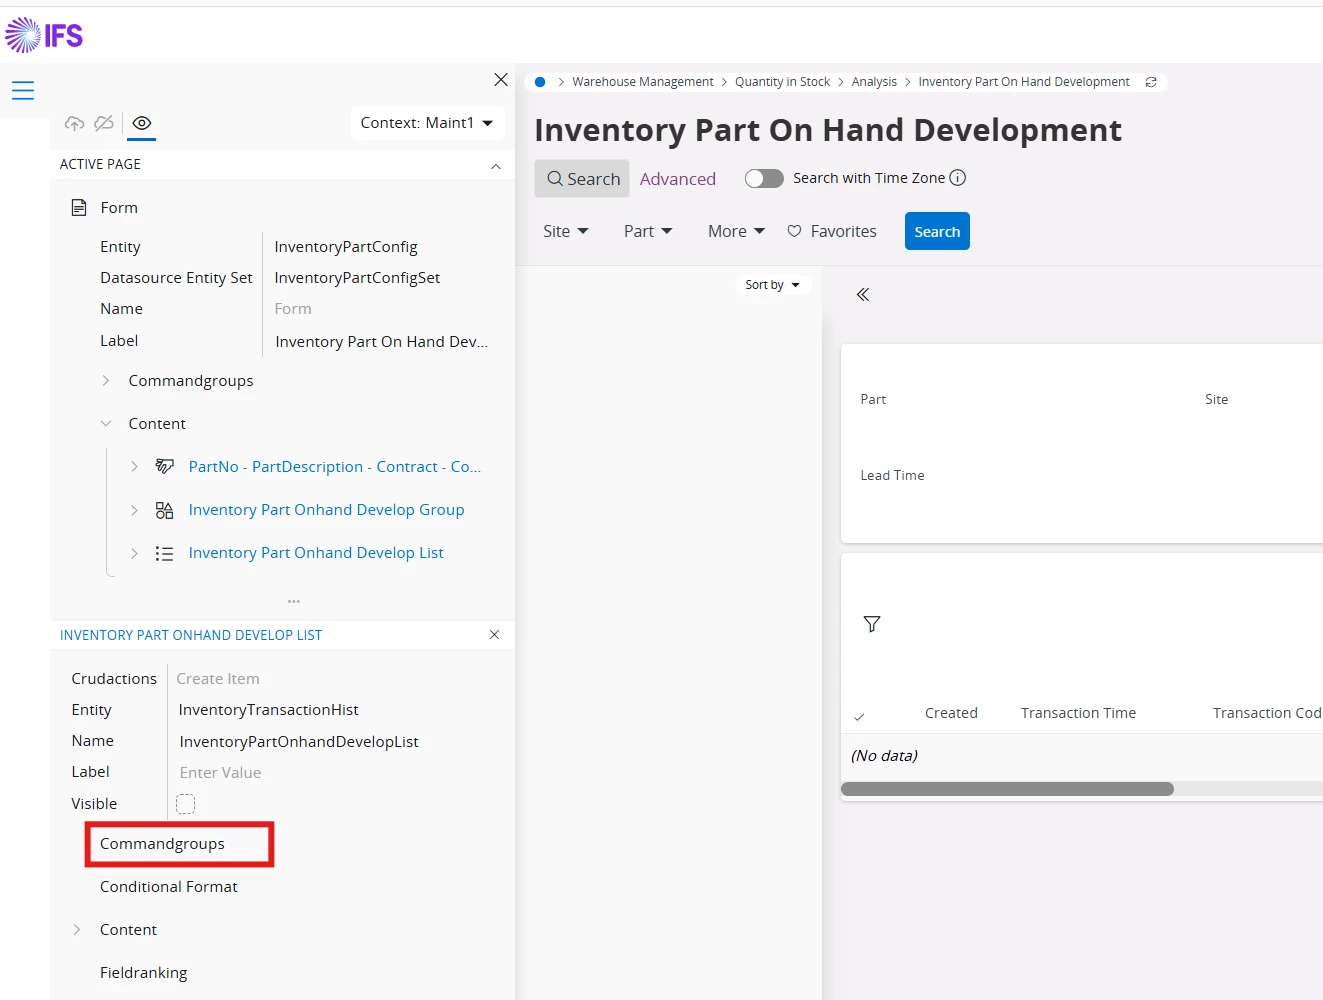Open the Context: Maint1 dropdown
The image size is (1323, 1000).
tap(427, 123)
